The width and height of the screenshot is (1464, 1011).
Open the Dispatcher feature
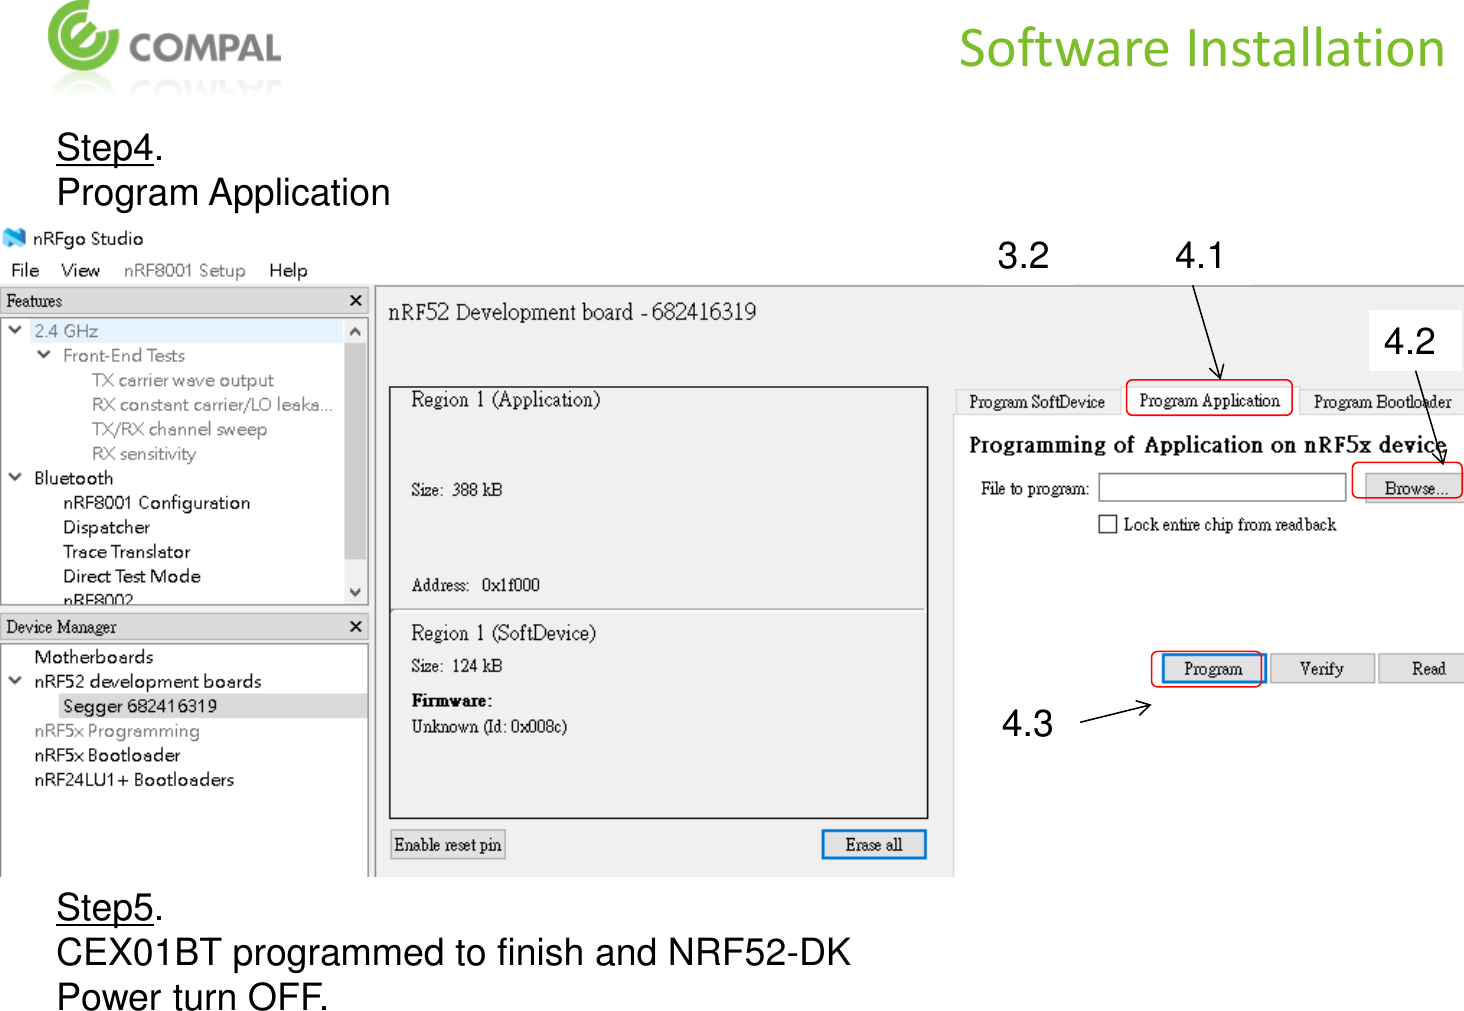106,527
